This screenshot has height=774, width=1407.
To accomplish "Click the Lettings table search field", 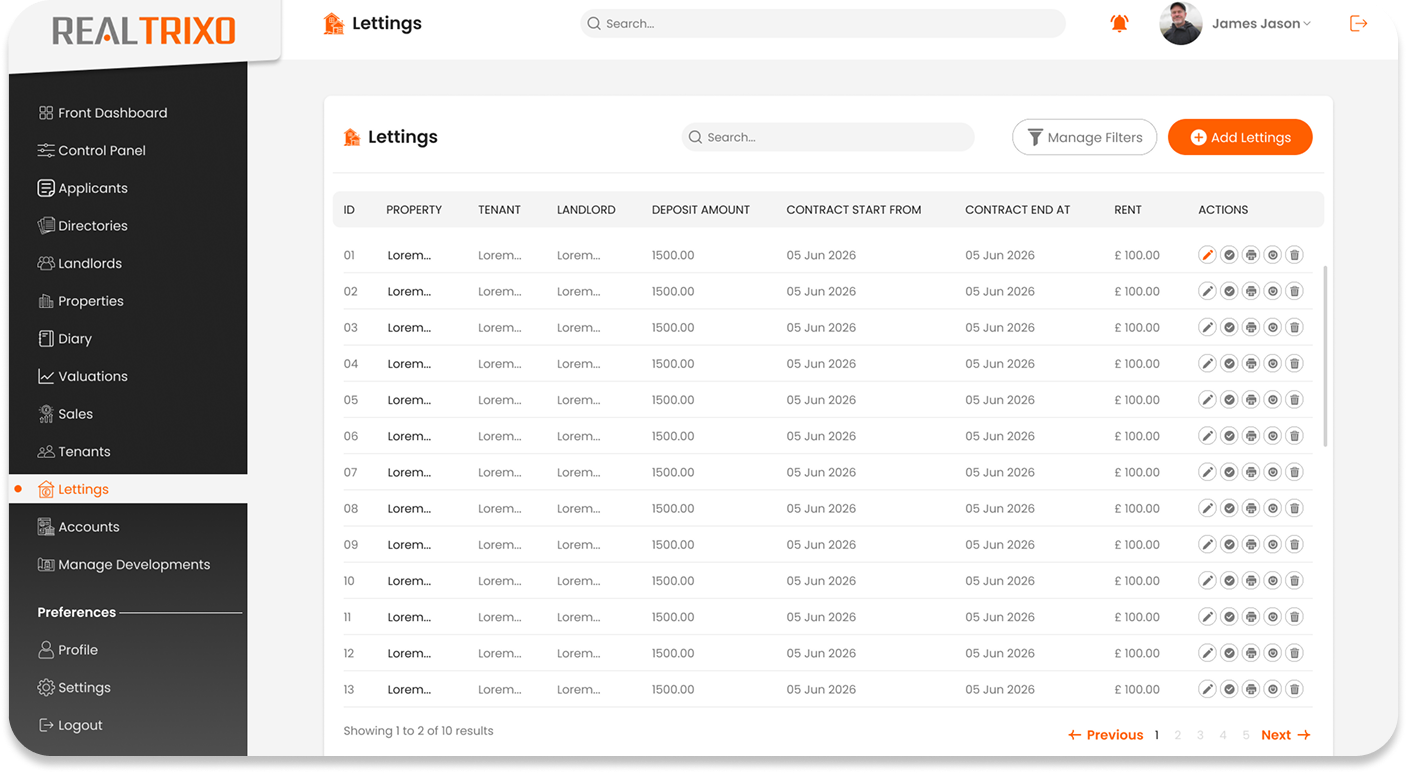I will pos(828,137).
